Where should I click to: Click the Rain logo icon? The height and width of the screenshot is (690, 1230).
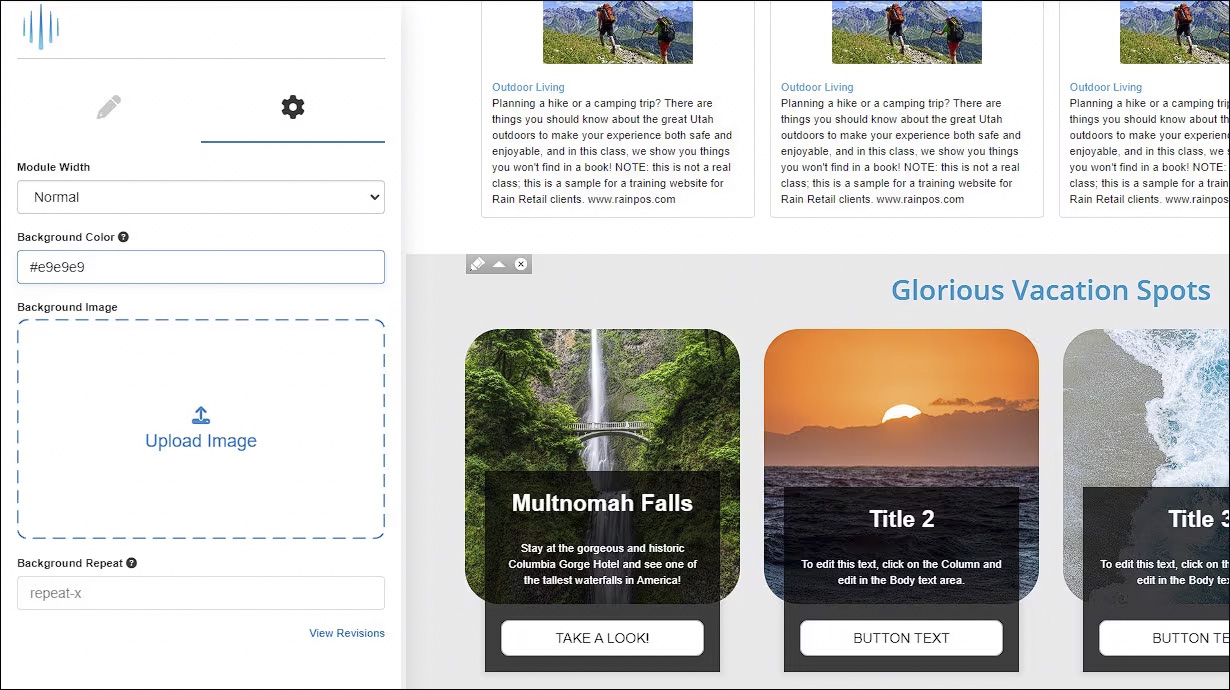click(41, 27)
